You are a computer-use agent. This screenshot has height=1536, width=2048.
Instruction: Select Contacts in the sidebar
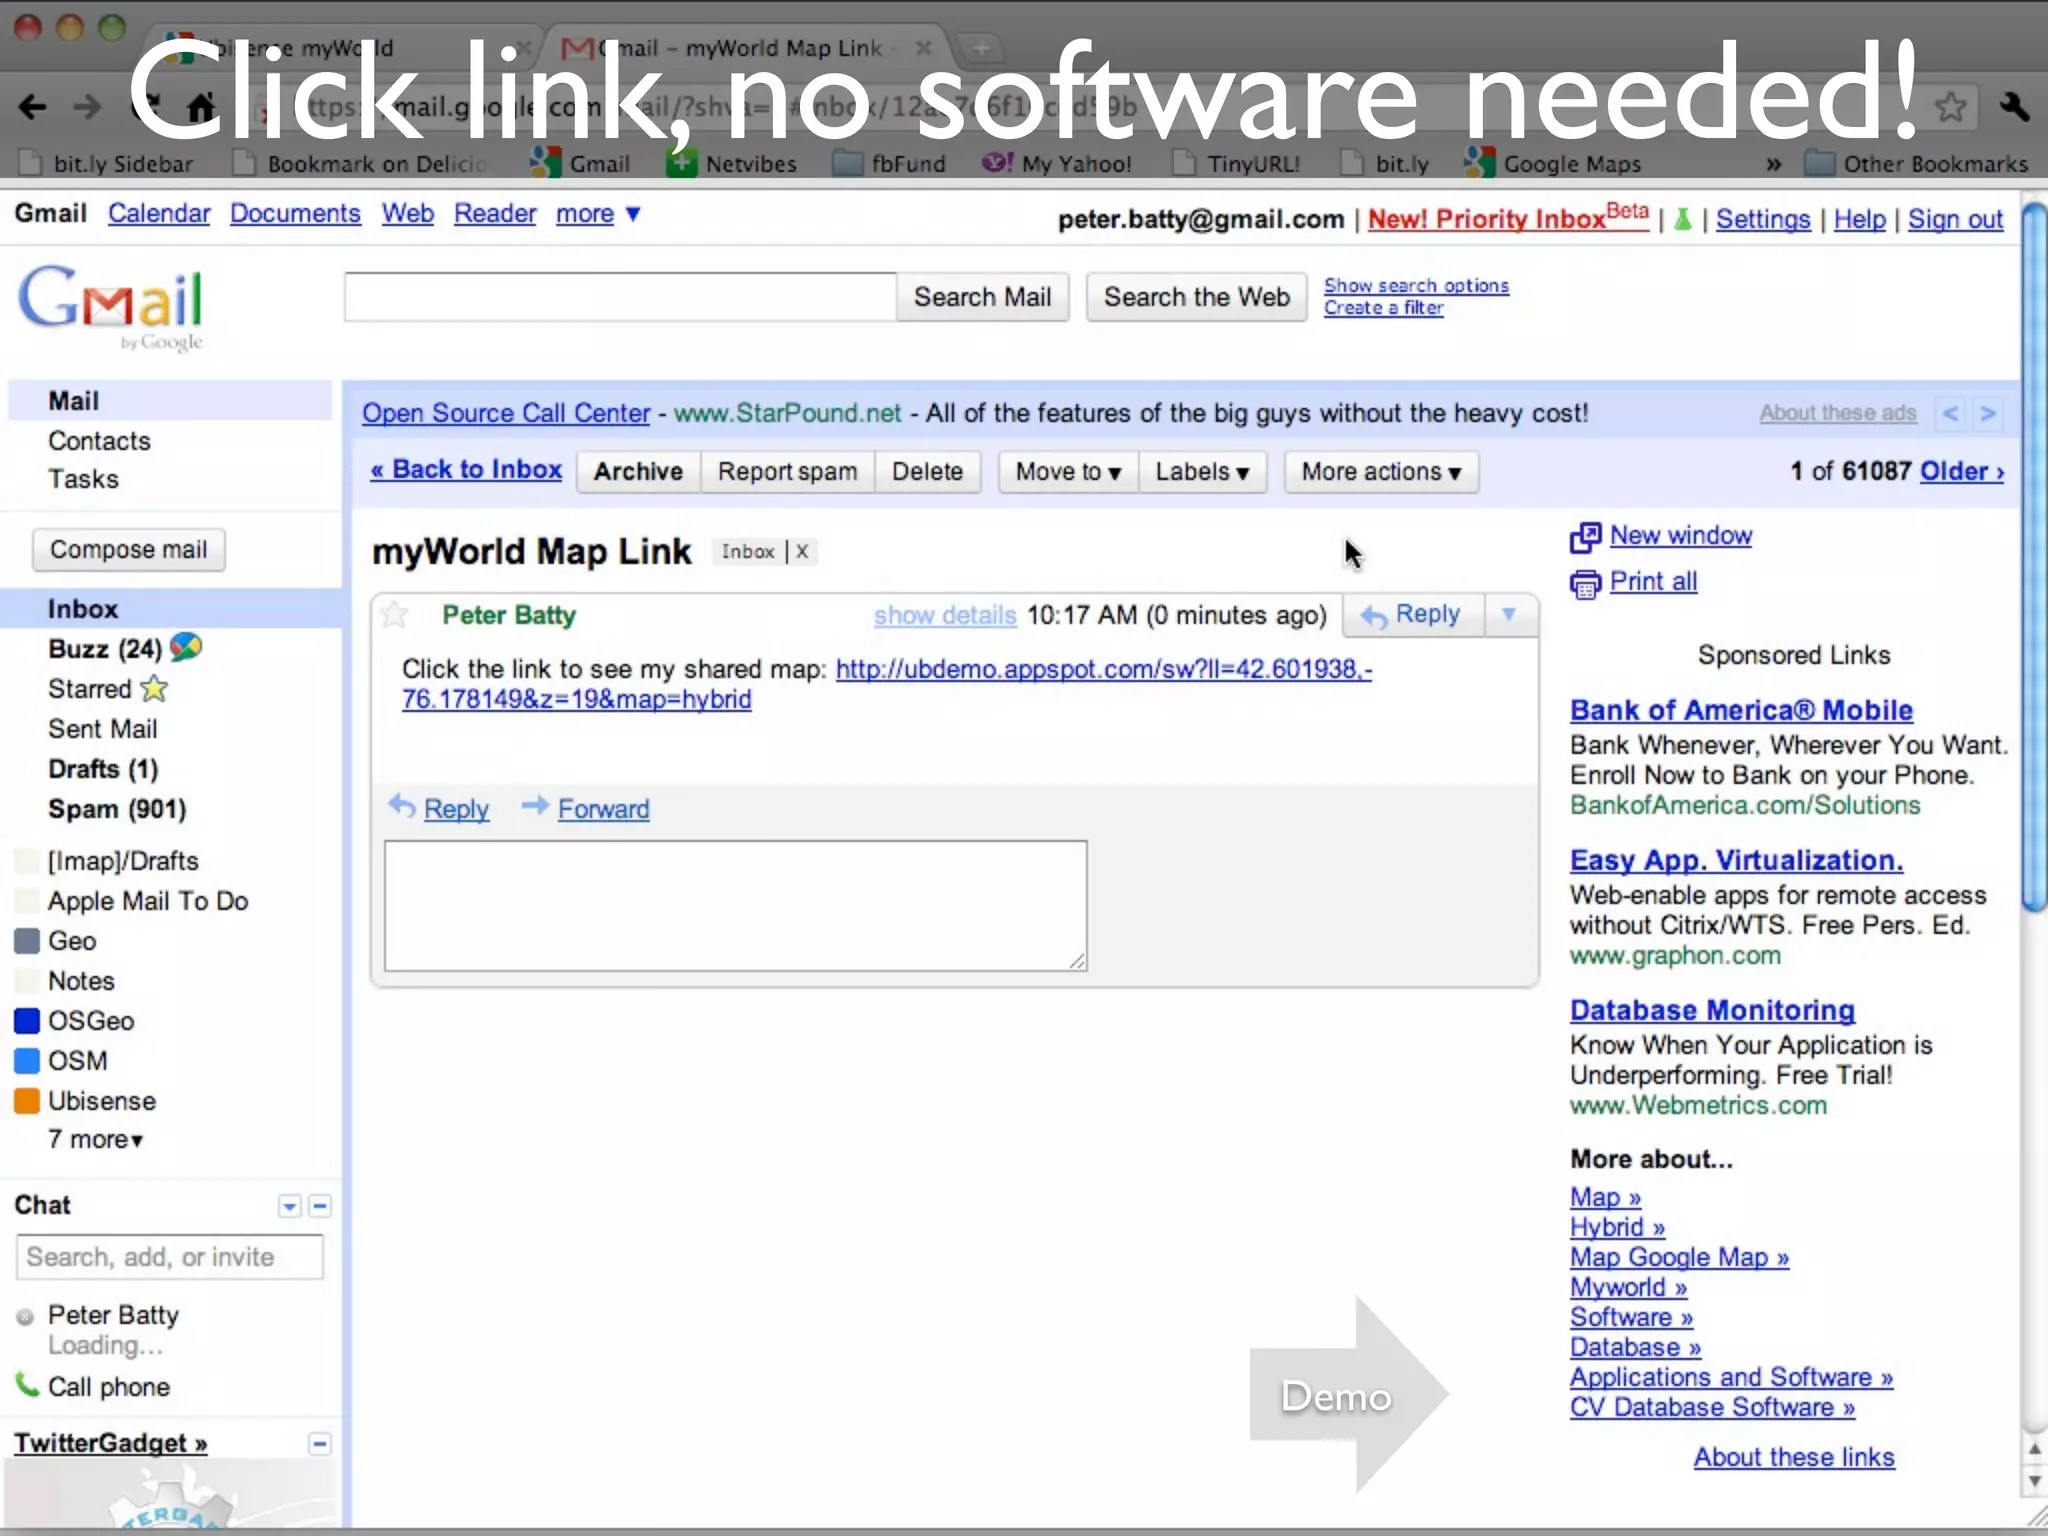coord(99,441)
